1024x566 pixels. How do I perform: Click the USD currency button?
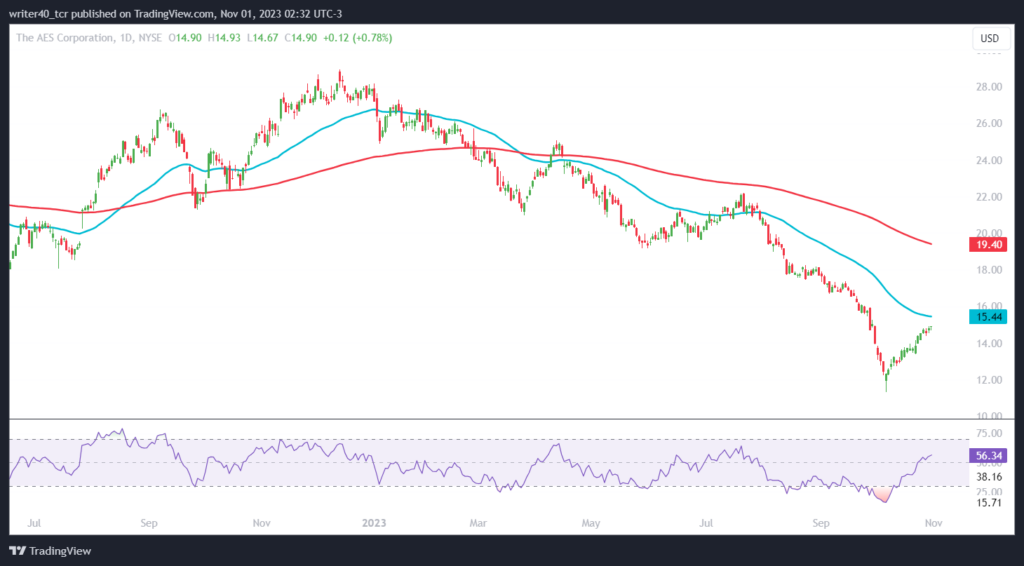coord(989,39)
